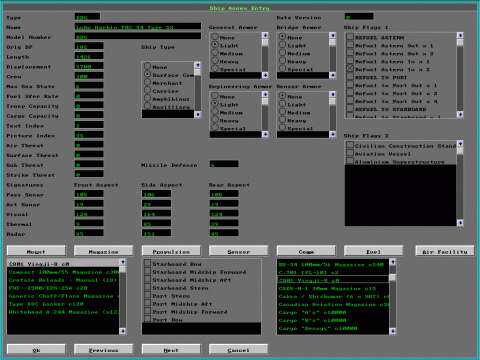Click the Magazine button
This screenshot has height=360, width=480.
(104, 251)
